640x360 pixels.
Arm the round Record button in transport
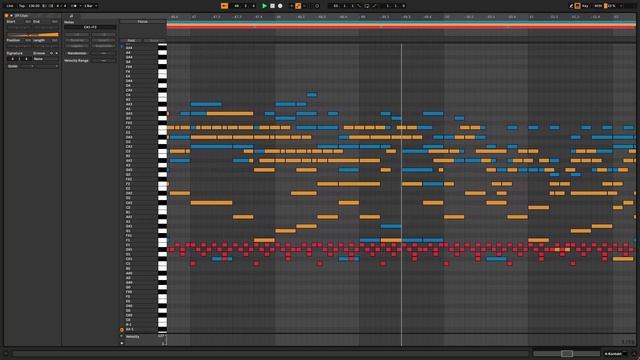point(280,6)
